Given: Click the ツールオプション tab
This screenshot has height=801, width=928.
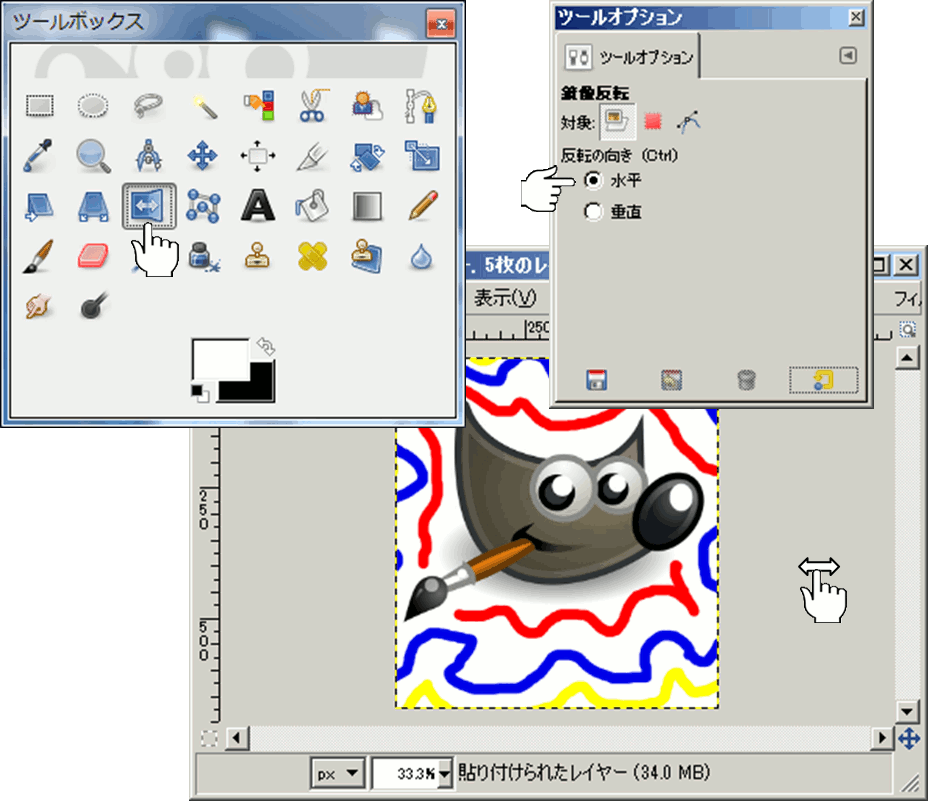Looking at the screenshot, I should [x=629, y=57].
